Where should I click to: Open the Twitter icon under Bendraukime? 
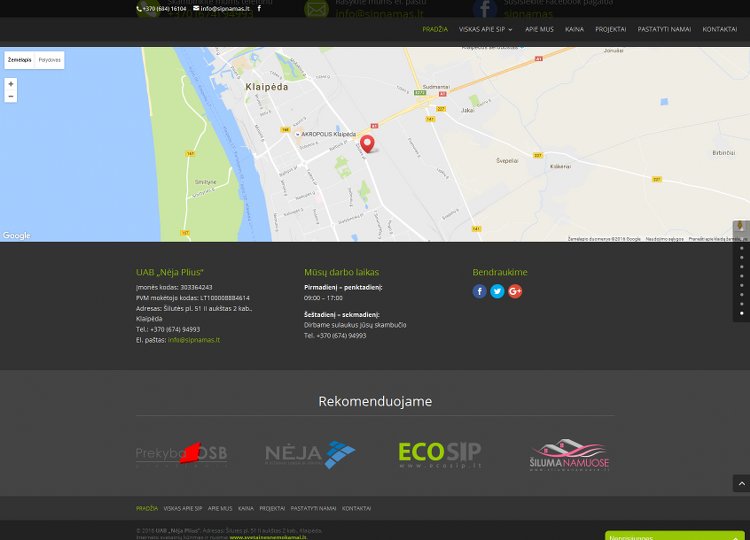[x=497, y=291]
